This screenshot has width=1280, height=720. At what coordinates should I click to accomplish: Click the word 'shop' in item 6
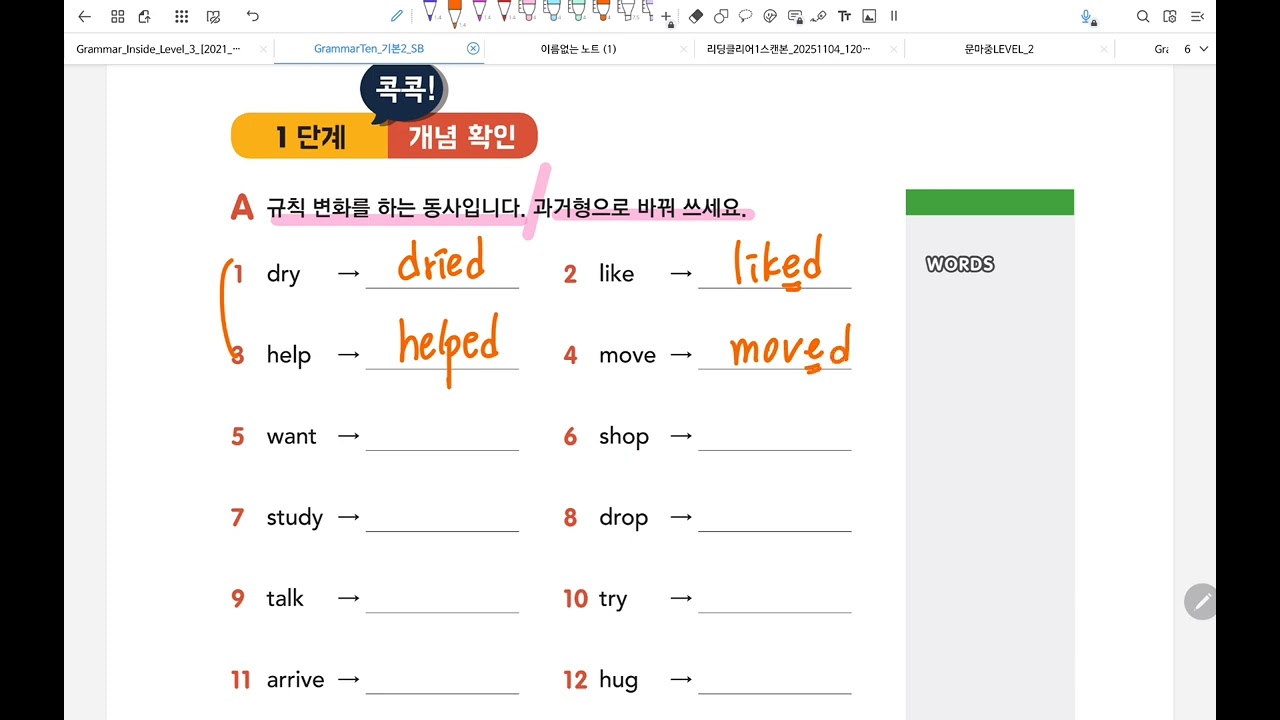coord(624,437)
